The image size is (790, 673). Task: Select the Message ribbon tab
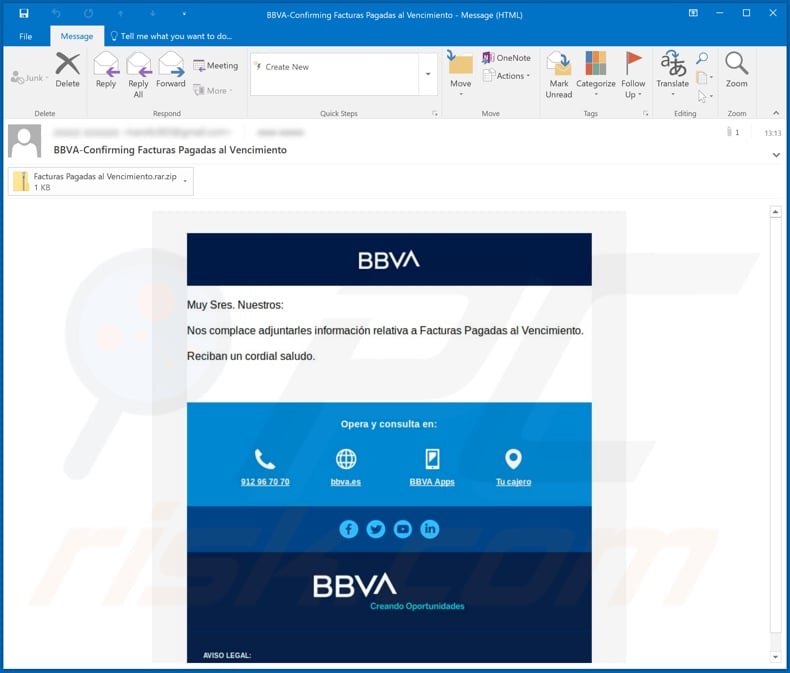pos(77,36)
